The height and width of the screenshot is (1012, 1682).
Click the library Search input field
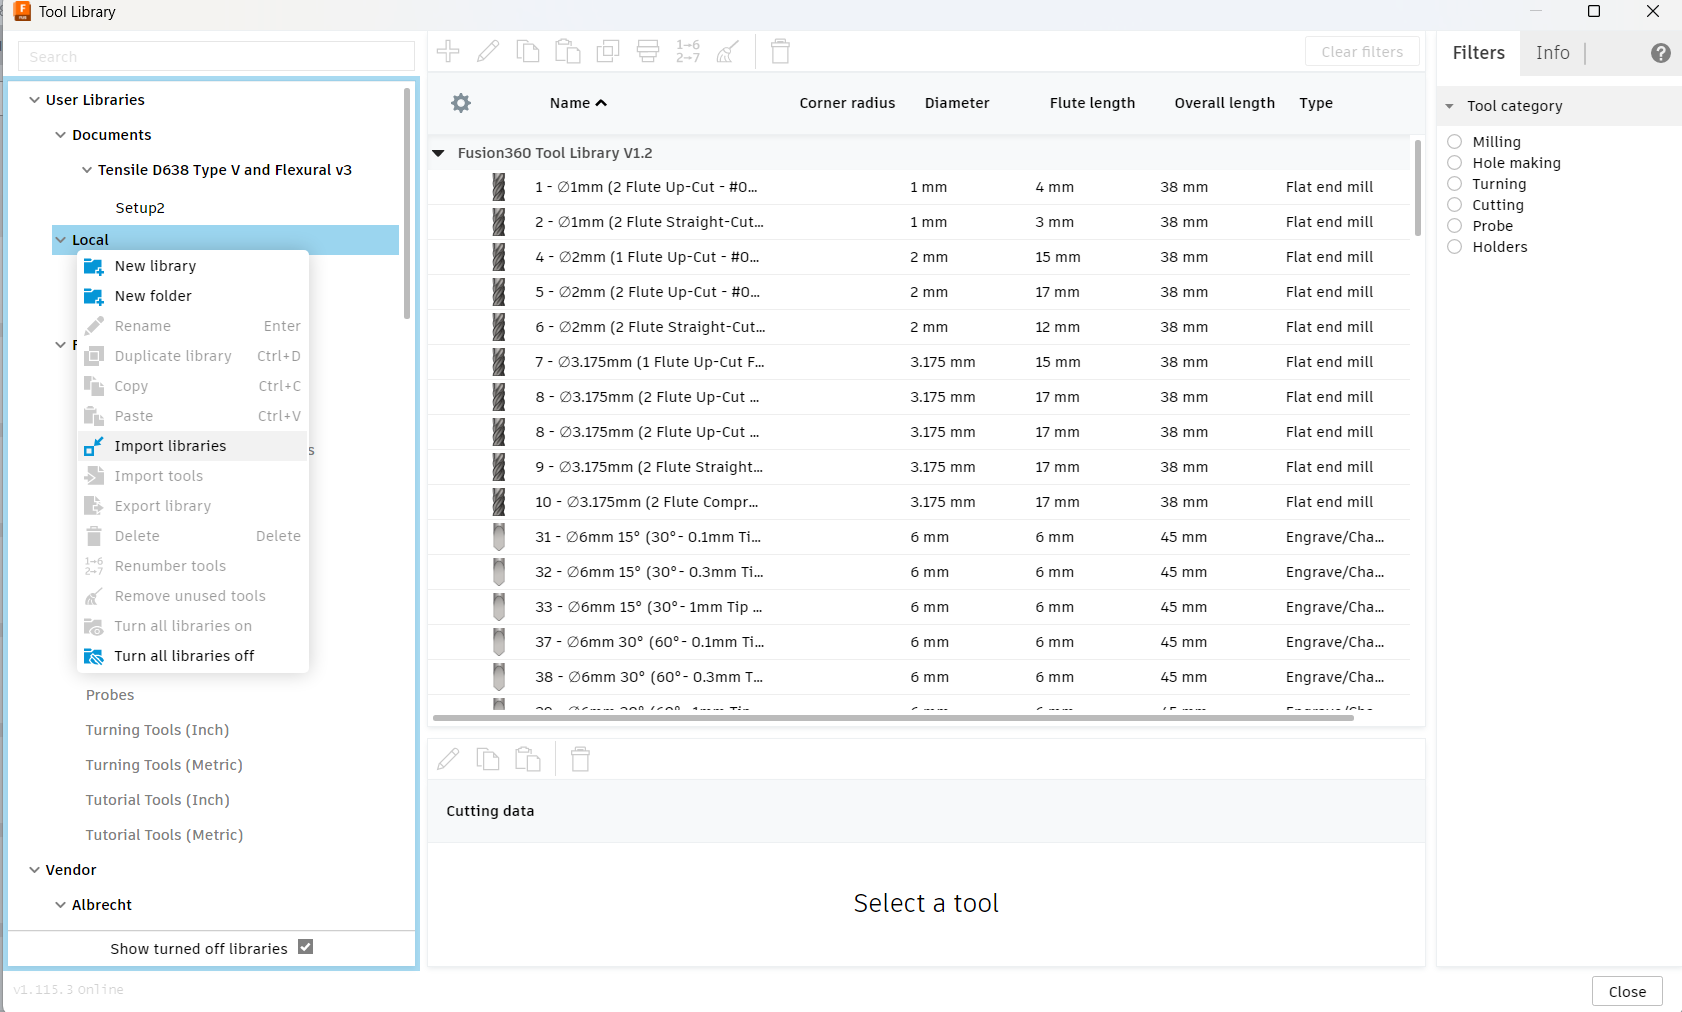[216, 56]
